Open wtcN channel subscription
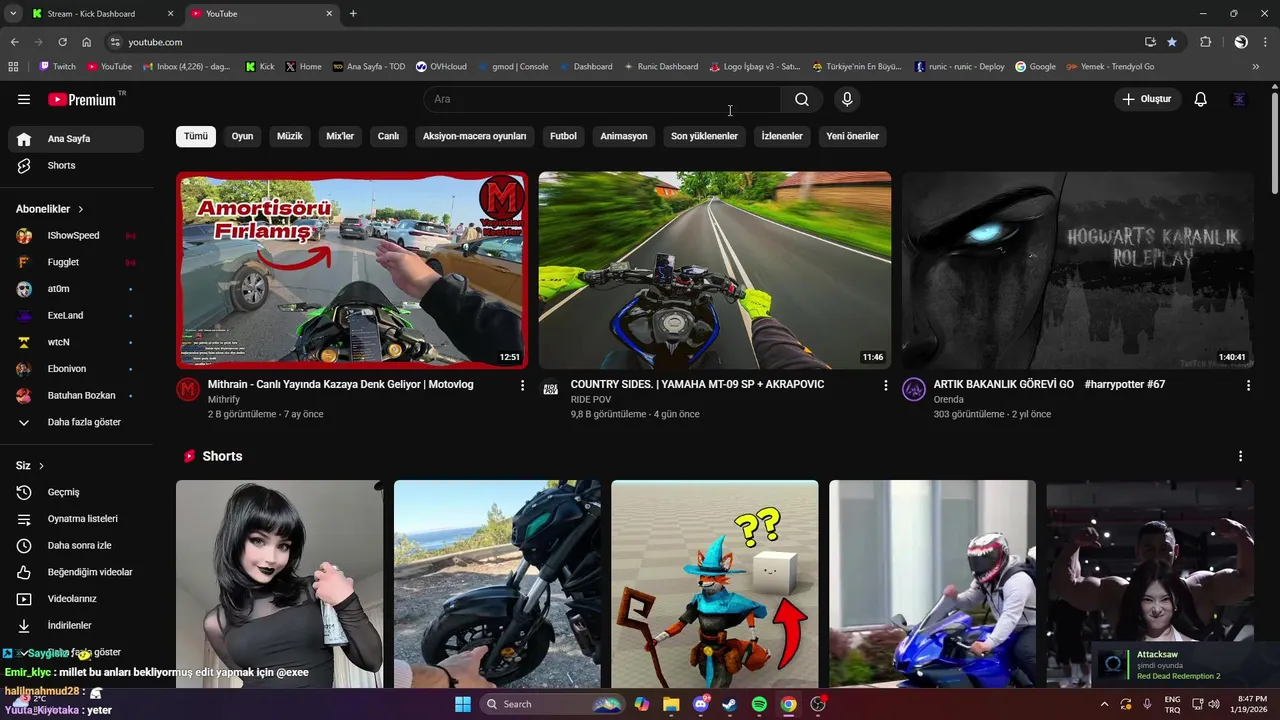This screenshot has width=1280, height=720. pos(76,342)
